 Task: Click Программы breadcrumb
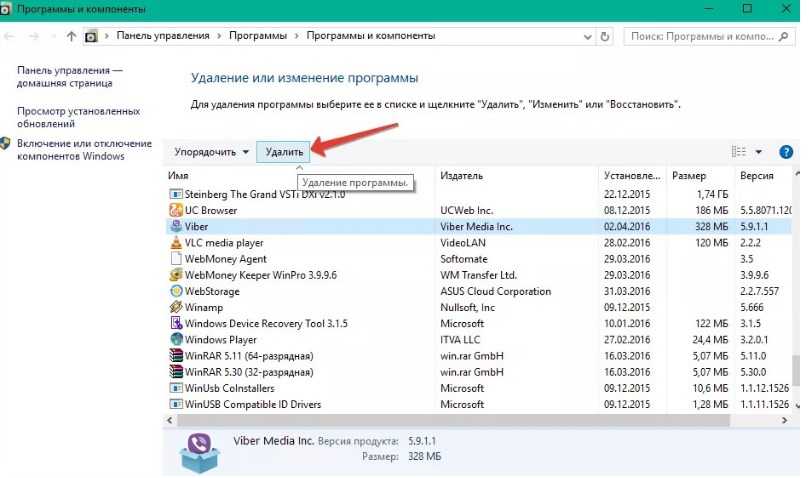tap(258, 36)
